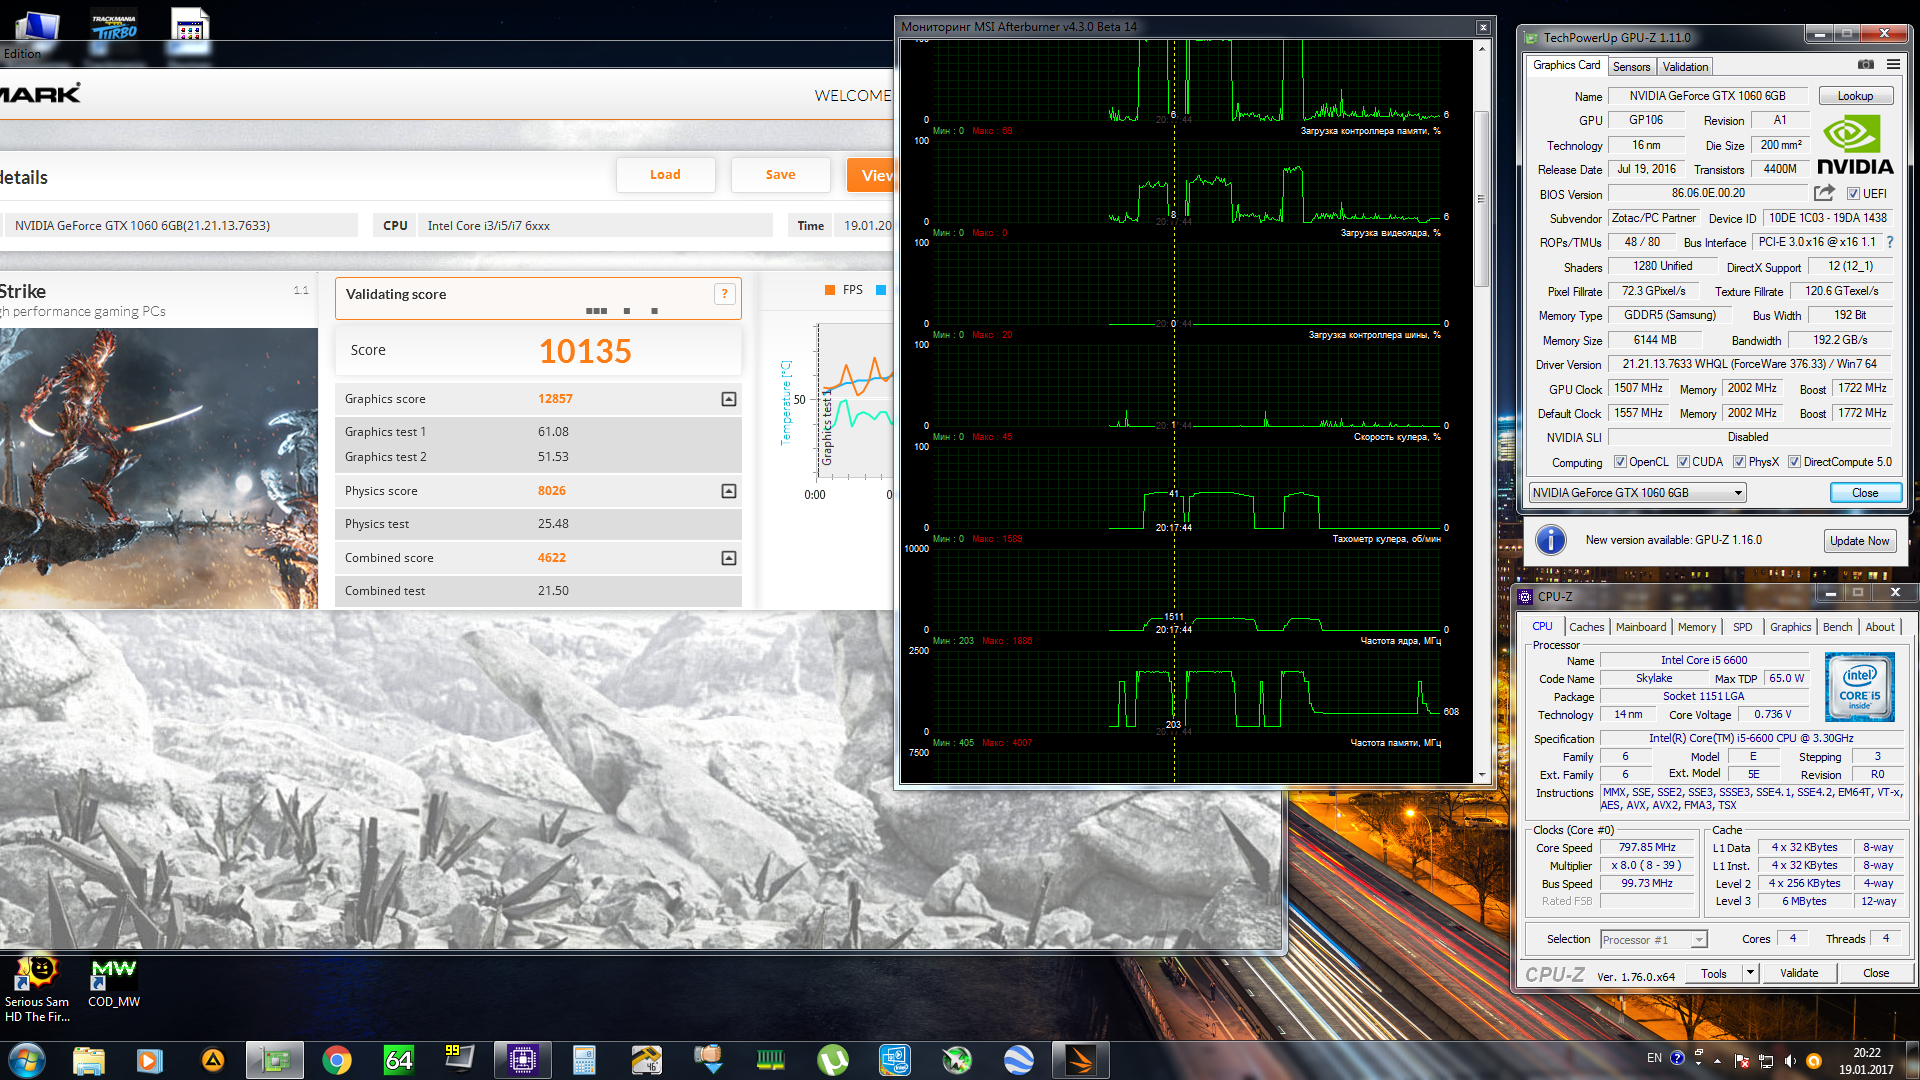Image resolution: width=1920 pixels, height=1080 pixels.
Task: Expand the Graphics score details
Action: 729,399
